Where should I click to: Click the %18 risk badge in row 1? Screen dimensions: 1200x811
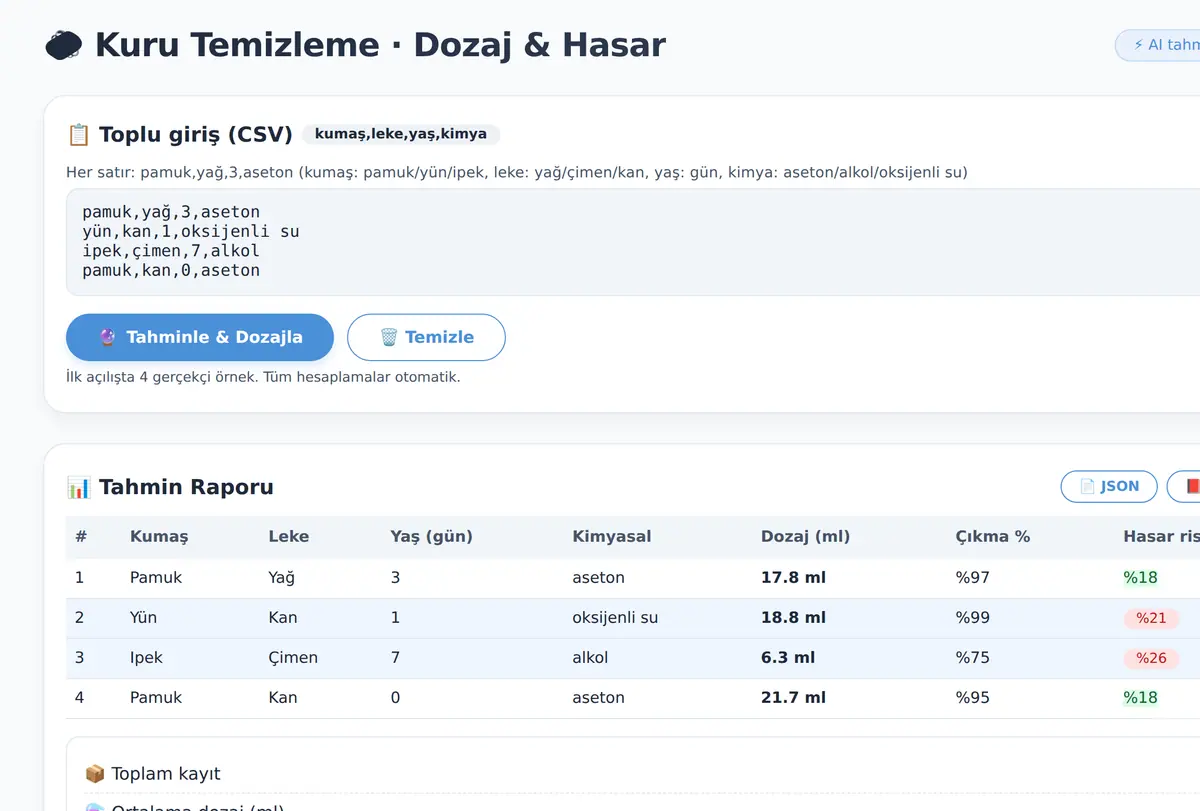[1140, 577]
